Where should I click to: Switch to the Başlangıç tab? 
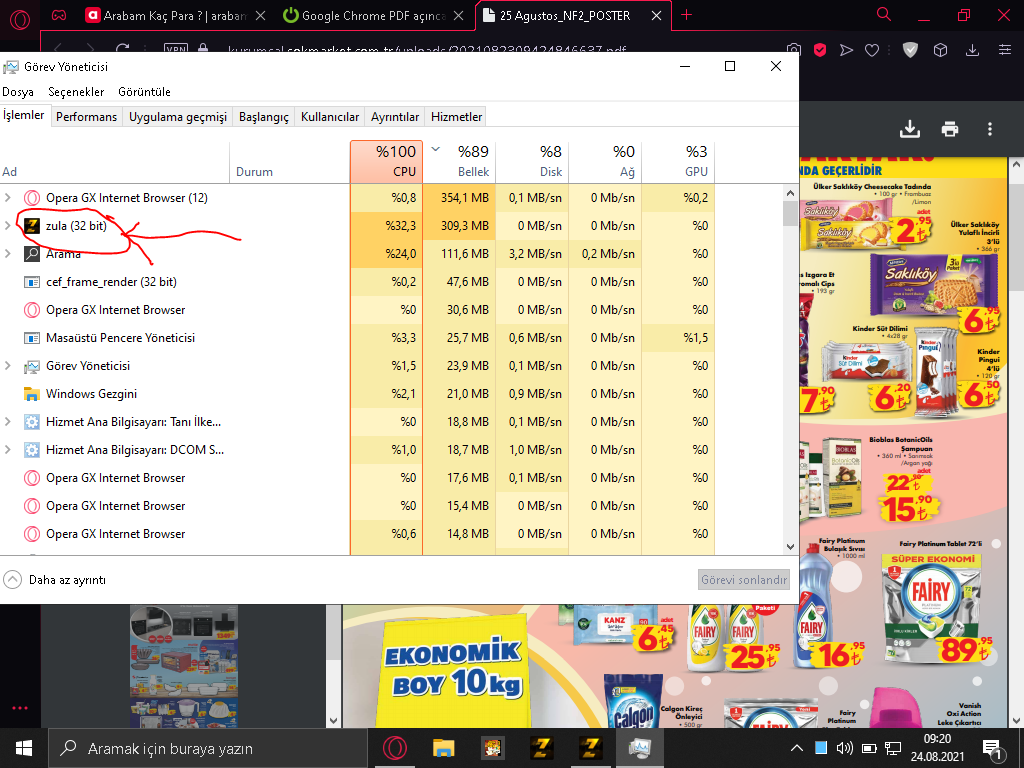click(264, 117)
